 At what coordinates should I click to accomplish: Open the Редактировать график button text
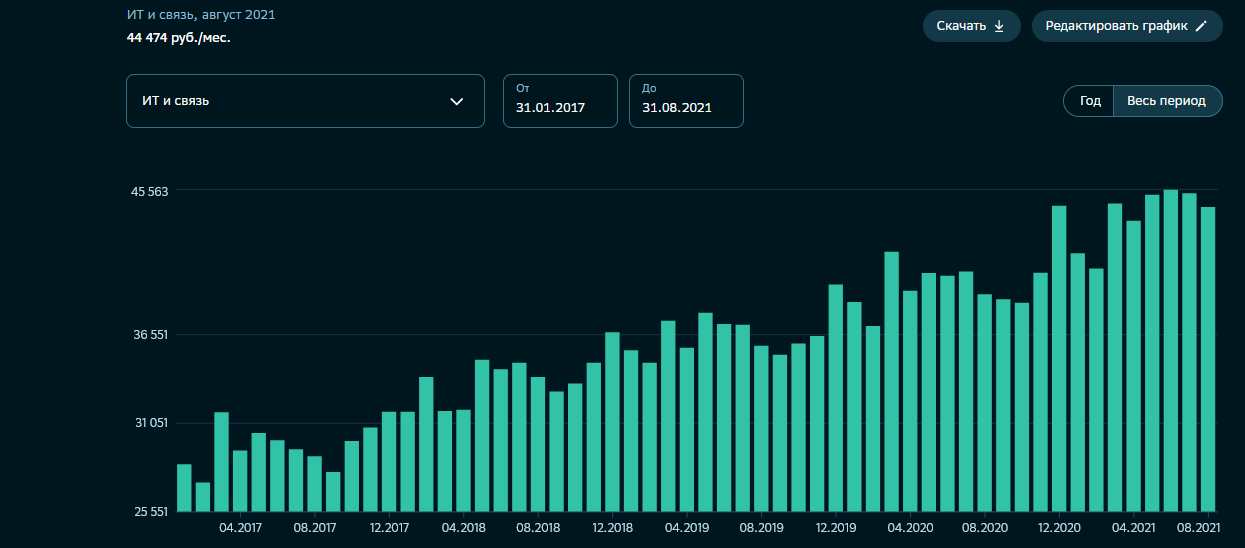tap(1116, 26)
